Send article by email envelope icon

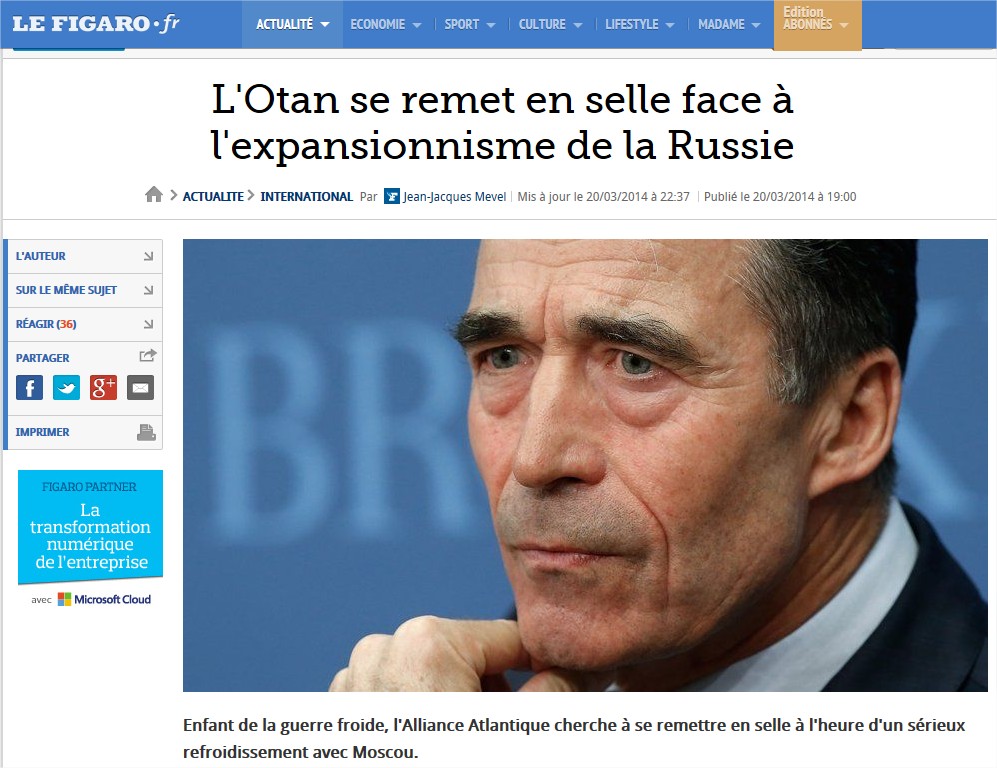[140, 387]
